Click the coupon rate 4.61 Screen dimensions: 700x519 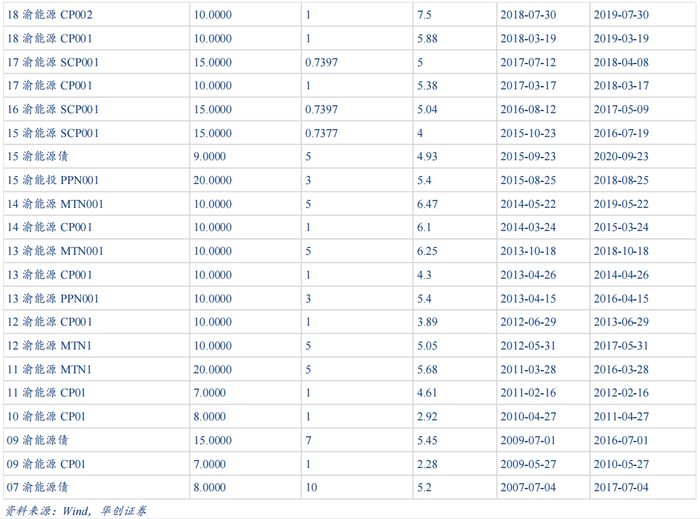tap(427, 393)
